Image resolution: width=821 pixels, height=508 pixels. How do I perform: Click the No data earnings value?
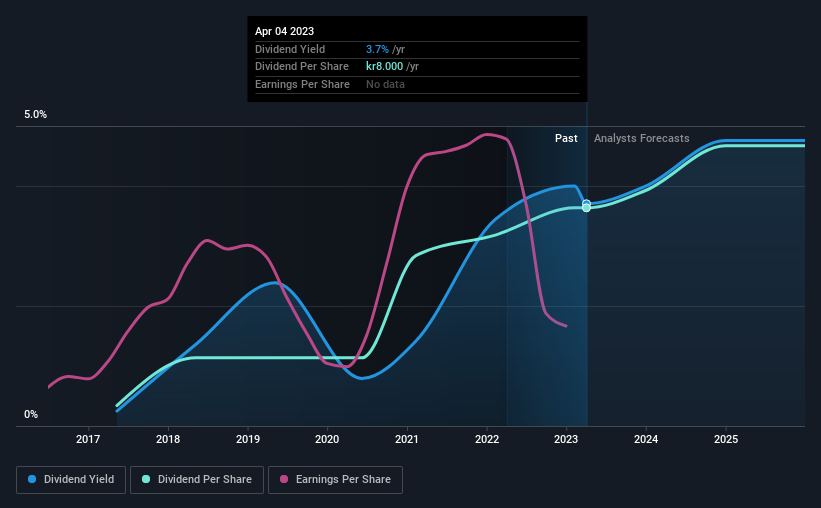tap(385, 84)
